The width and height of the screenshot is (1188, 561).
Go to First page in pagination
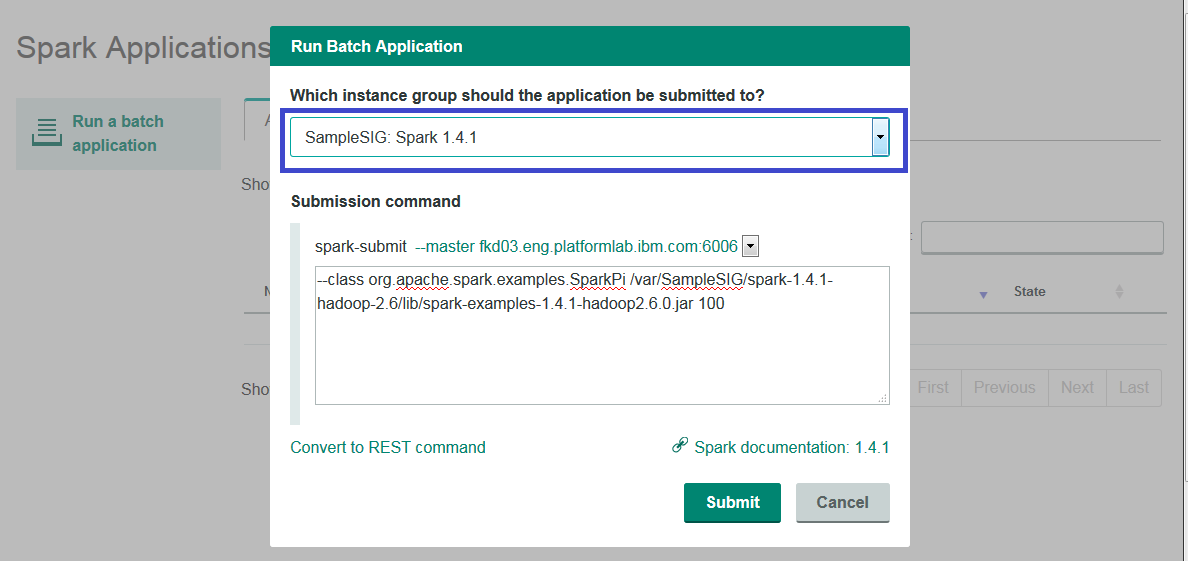933,387
